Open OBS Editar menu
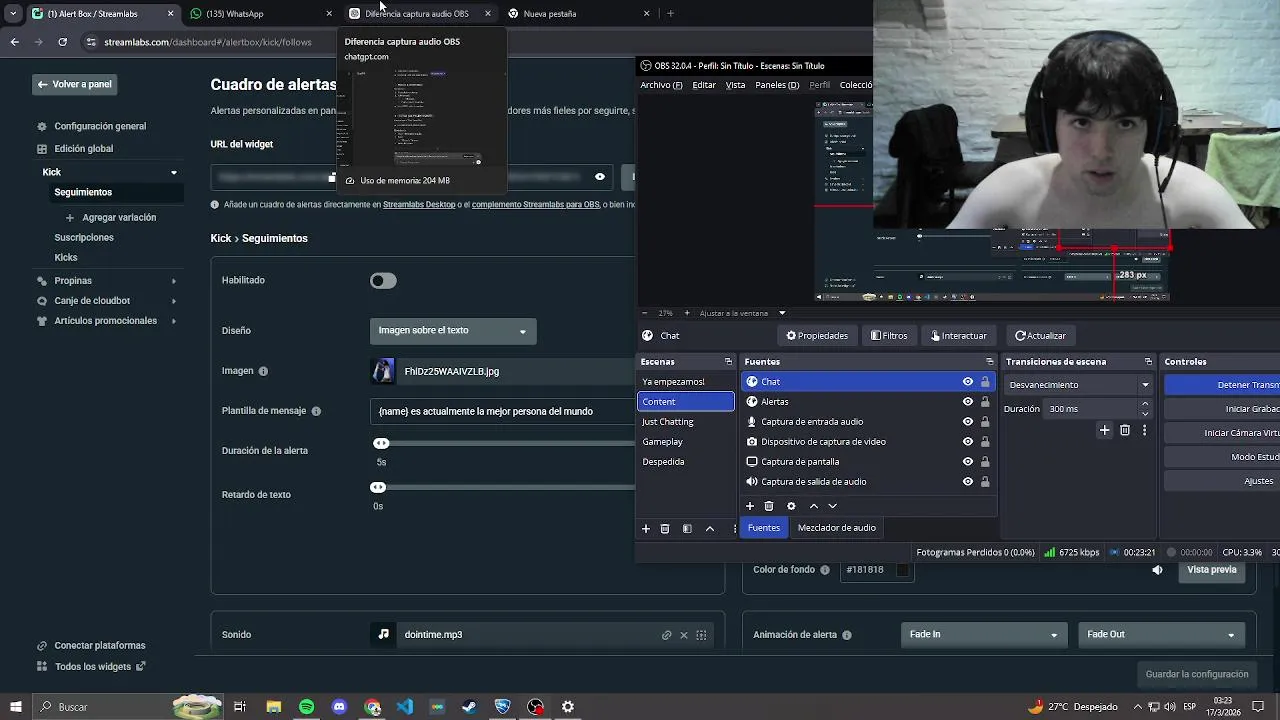1280x720 pixels. tap(704, 85)
